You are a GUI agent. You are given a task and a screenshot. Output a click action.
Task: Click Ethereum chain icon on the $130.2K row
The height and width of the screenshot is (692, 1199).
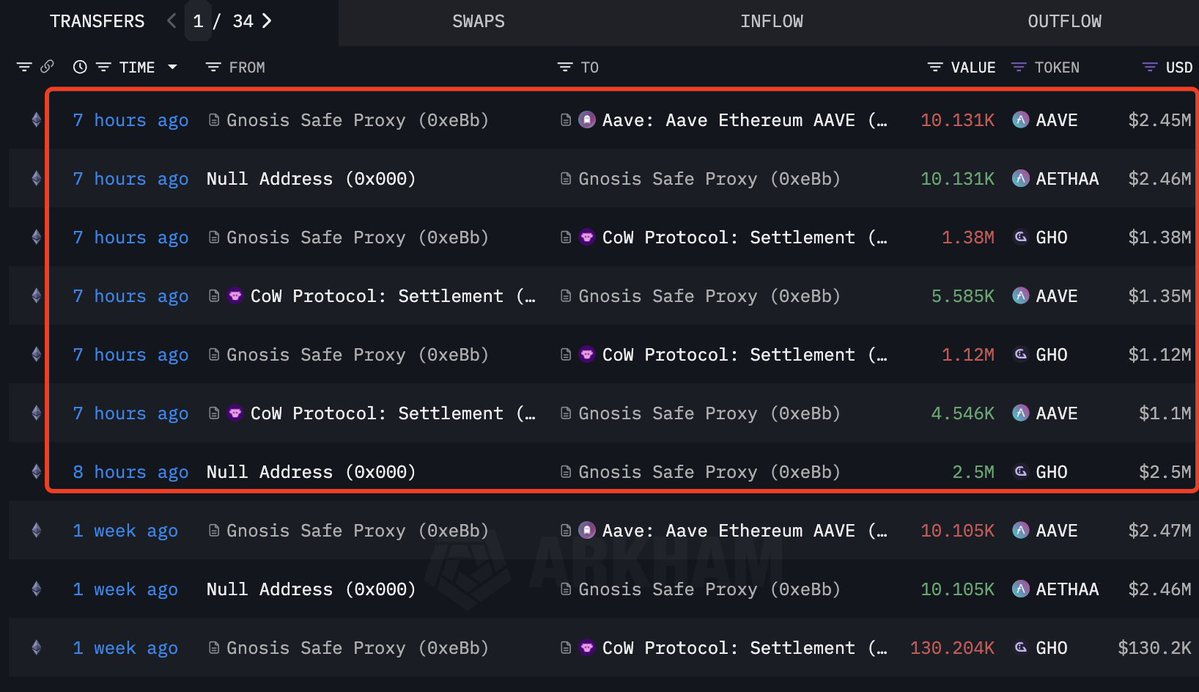[x=36, y=648]
